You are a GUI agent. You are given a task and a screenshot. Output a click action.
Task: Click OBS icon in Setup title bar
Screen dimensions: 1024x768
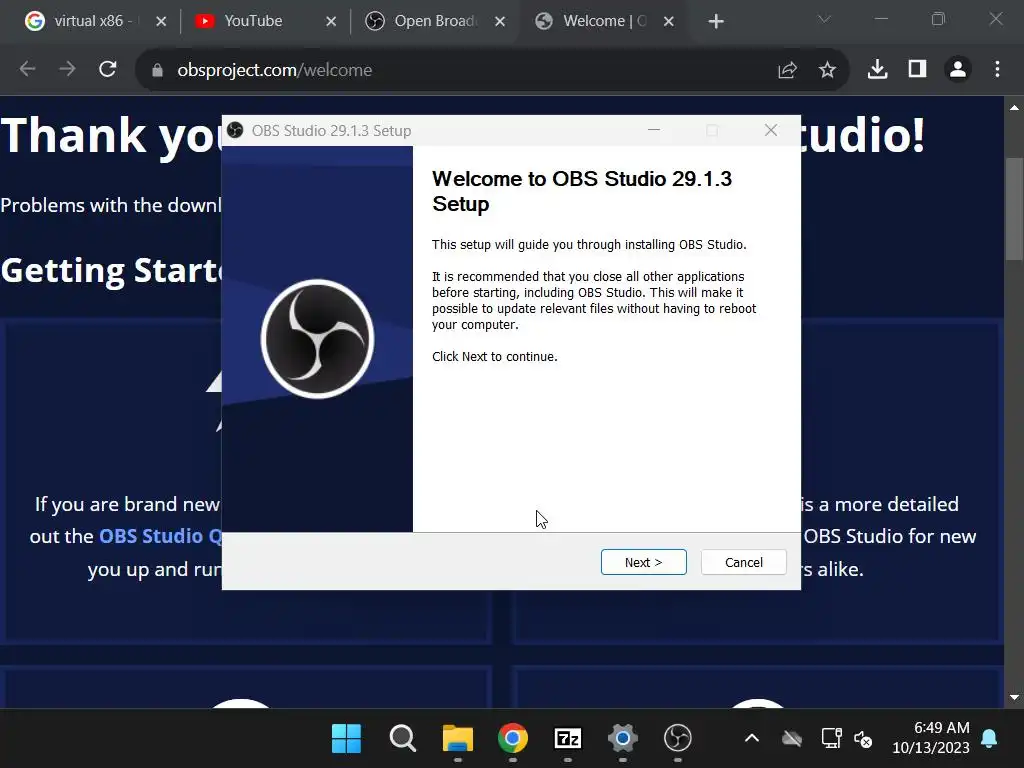pos(235,131)
